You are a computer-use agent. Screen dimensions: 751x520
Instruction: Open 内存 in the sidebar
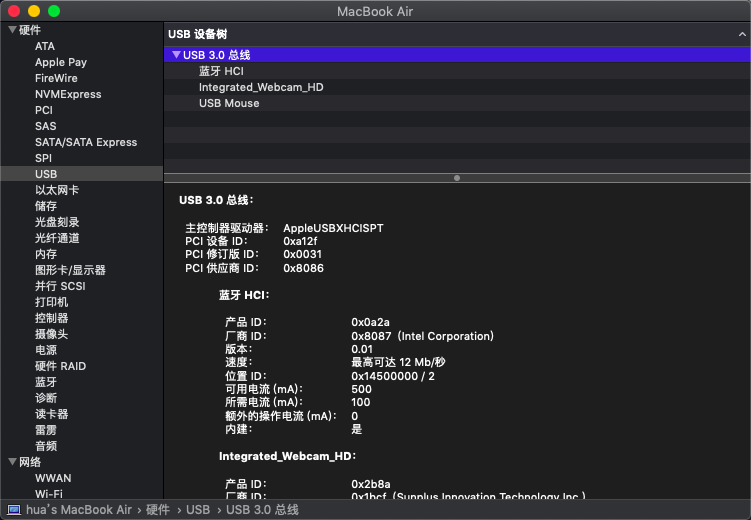[46, 254]
